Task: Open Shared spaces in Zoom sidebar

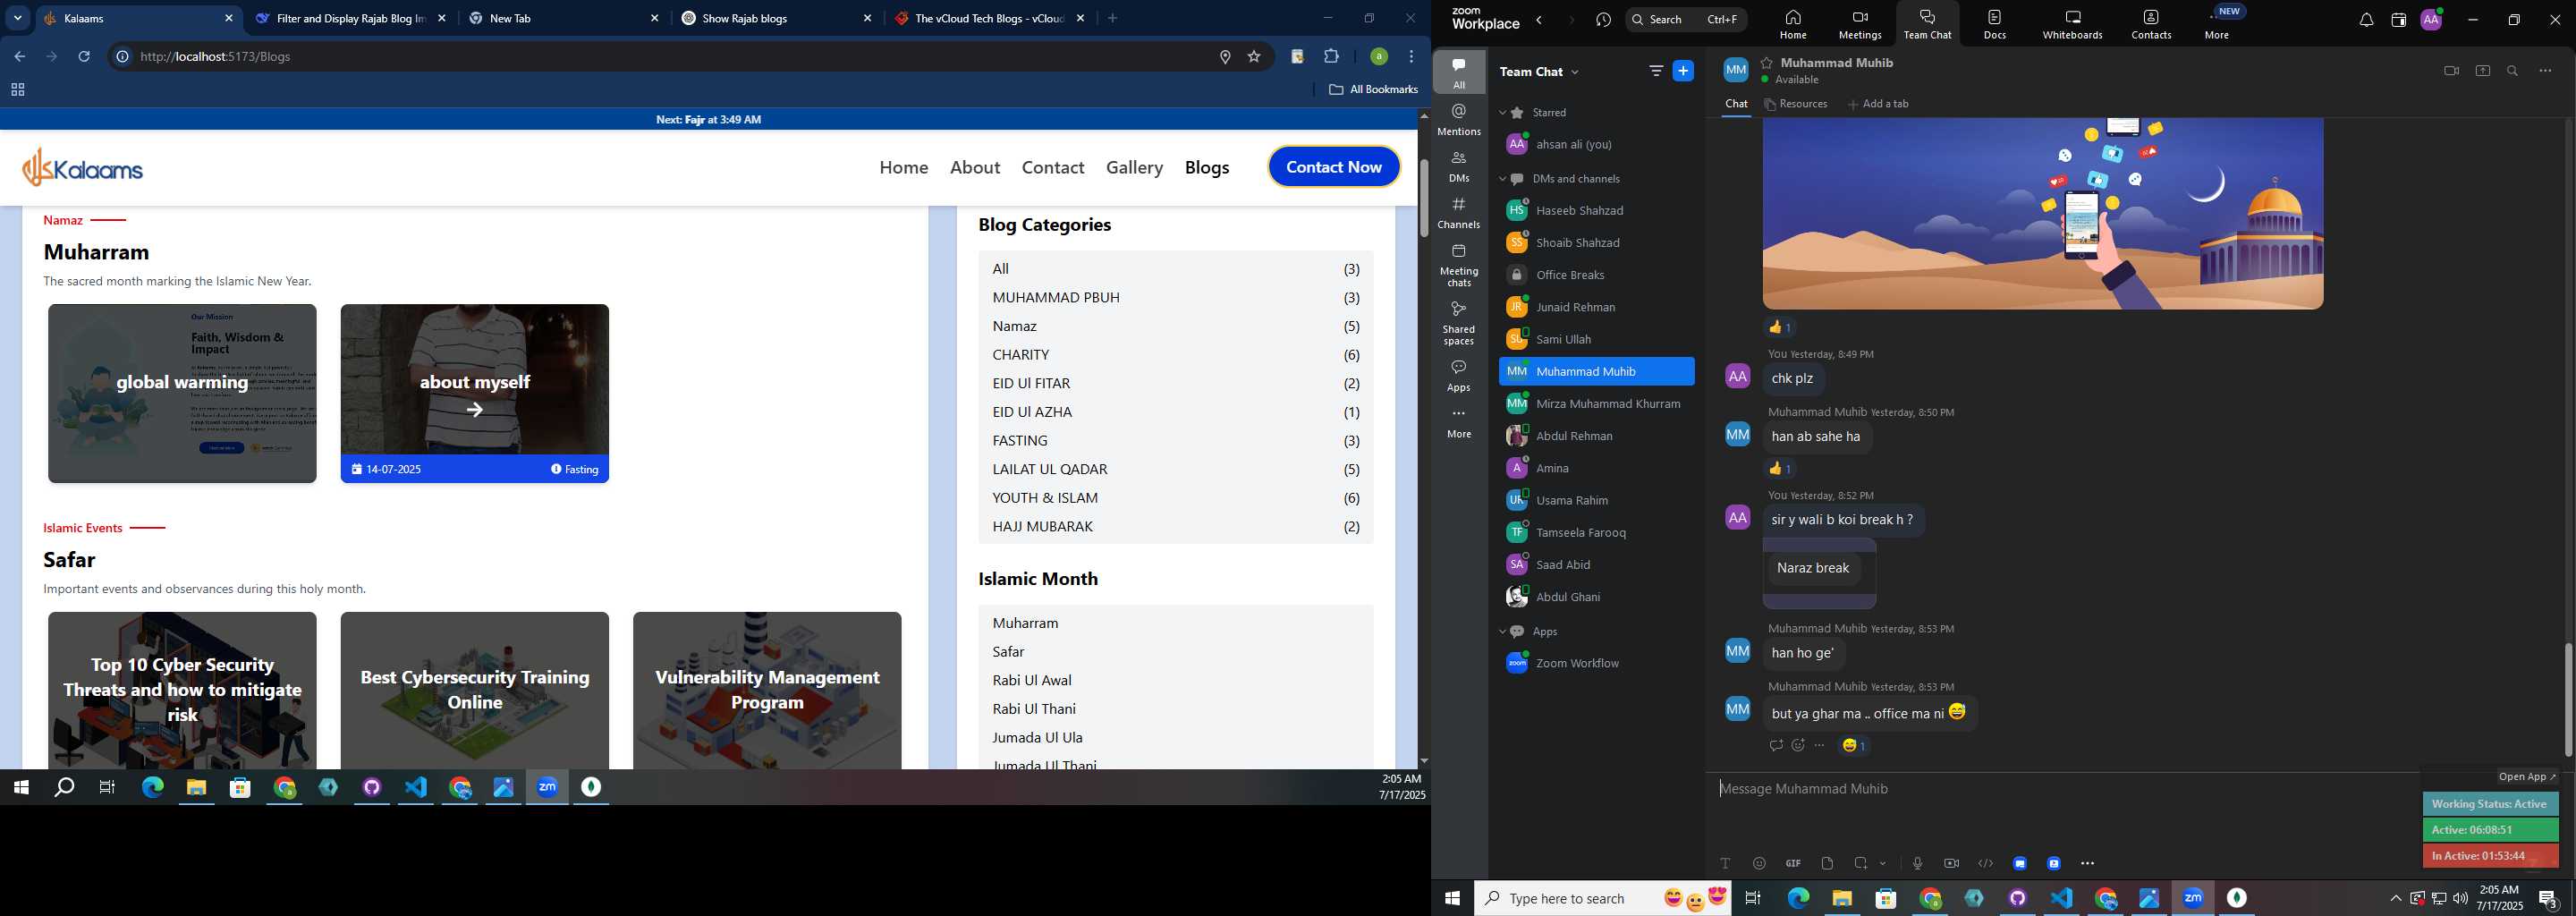Action: pos(1459,323)
